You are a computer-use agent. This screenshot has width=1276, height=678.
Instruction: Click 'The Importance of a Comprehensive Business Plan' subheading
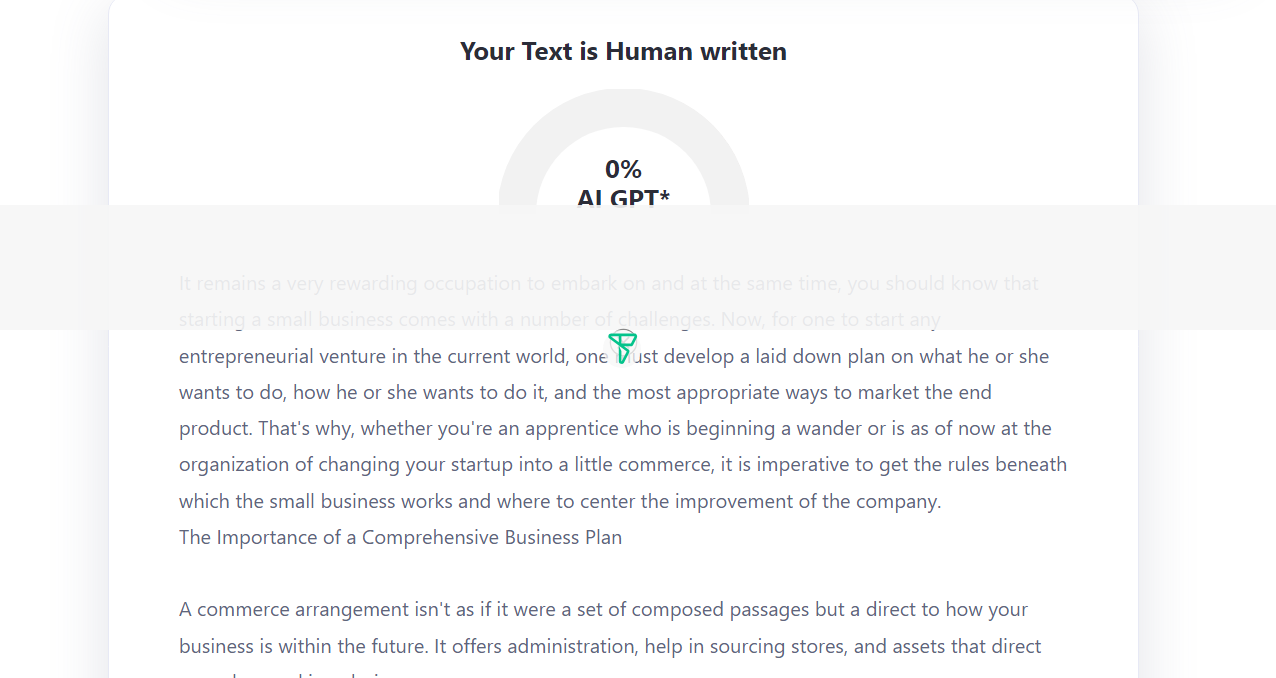[x=400, y=537]
